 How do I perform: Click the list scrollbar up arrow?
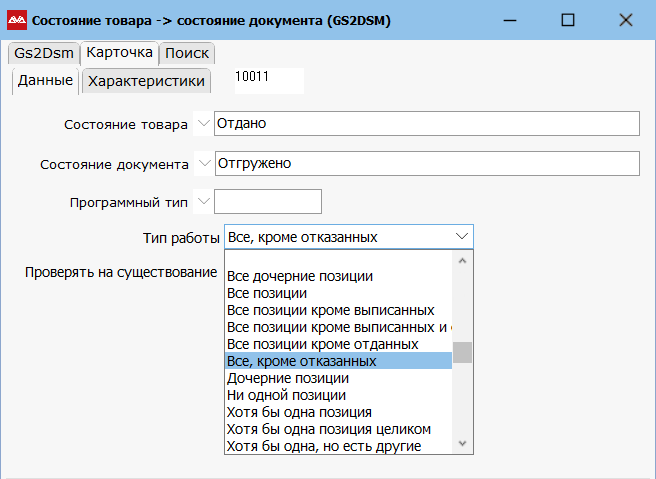click(x=462, y=260)
